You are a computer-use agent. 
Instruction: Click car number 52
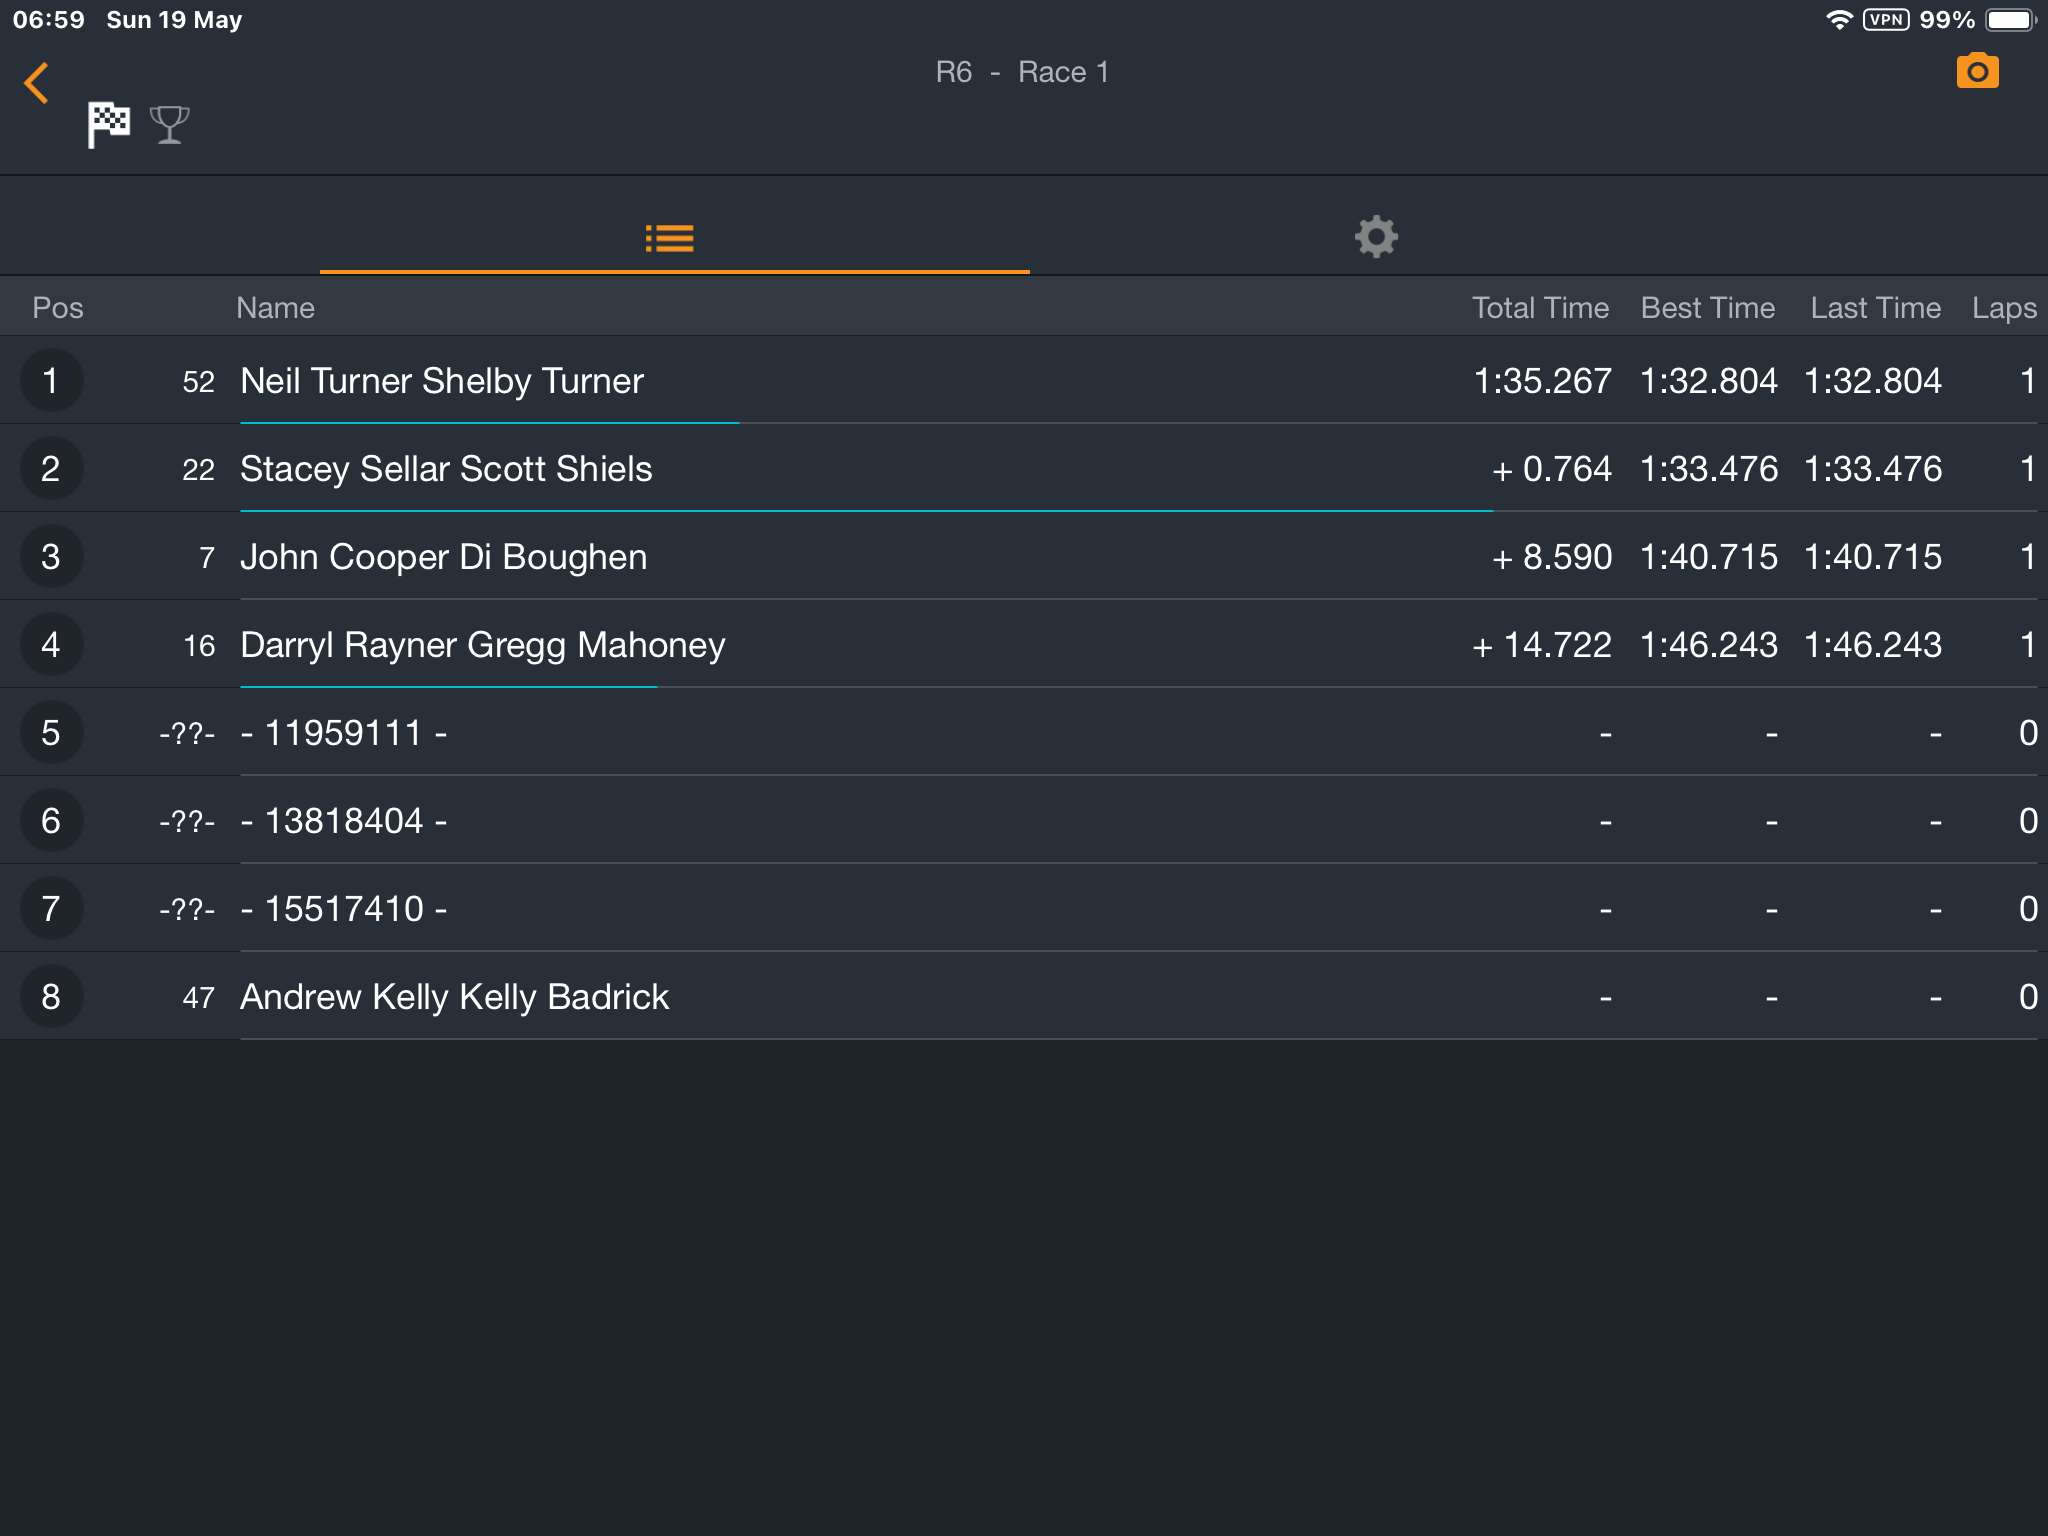pyautogui.click(x=198, y=381)
